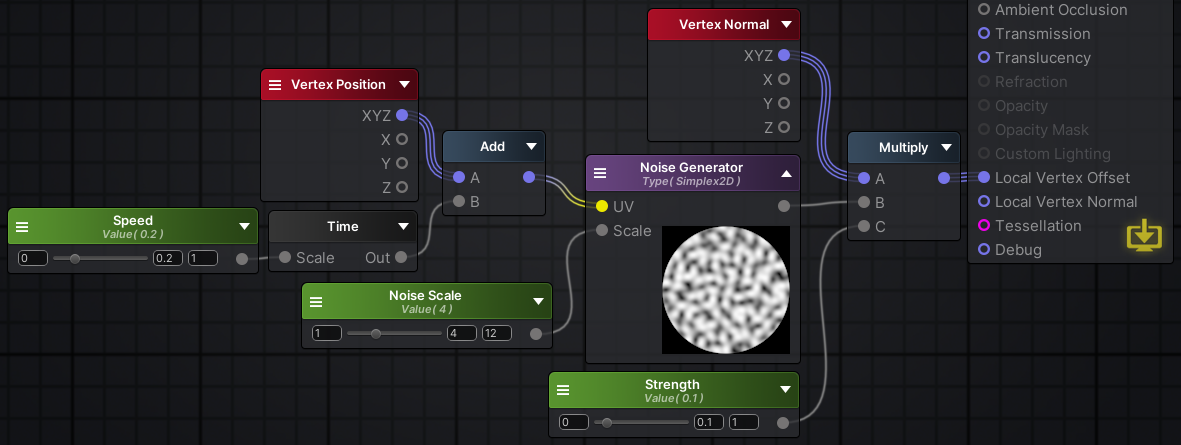
Task: Select the Time node title
Action: (x=343, y=226)
